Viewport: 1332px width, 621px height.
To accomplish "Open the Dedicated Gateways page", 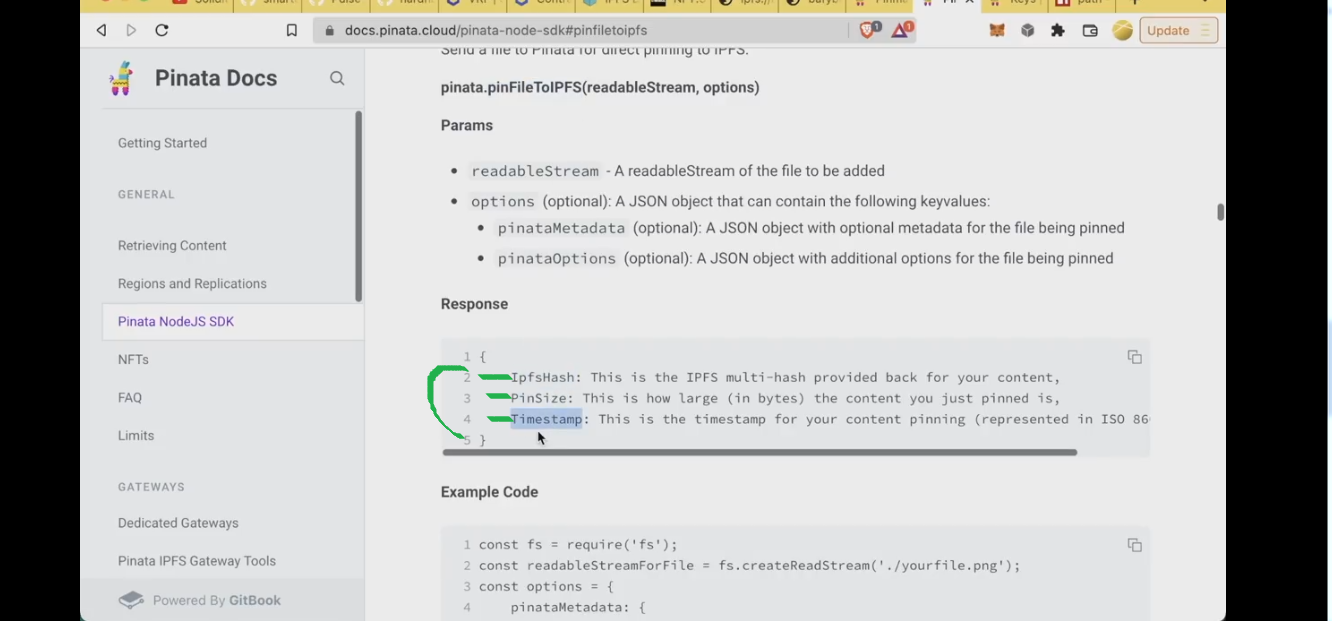I will (178, 523).
